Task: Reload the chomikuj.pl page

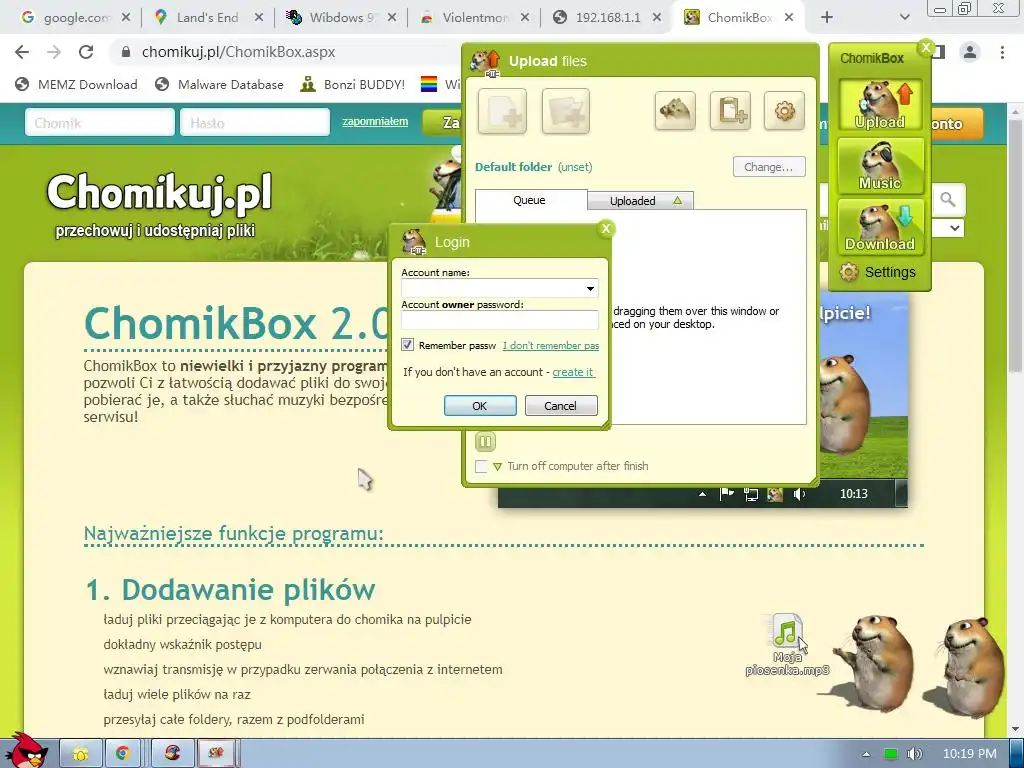Action: [x=86, y=52]
